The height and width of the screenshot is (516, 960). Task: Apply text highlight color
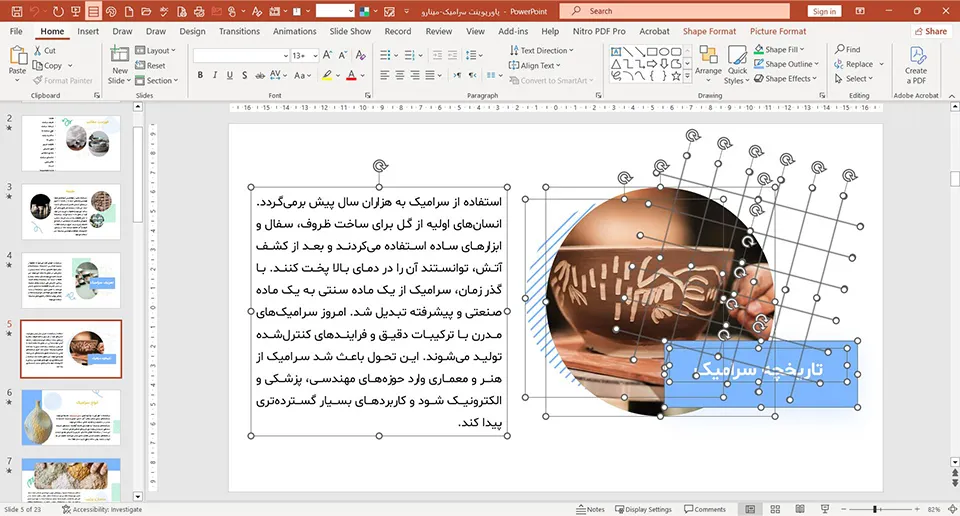click(x=328, y=75)
